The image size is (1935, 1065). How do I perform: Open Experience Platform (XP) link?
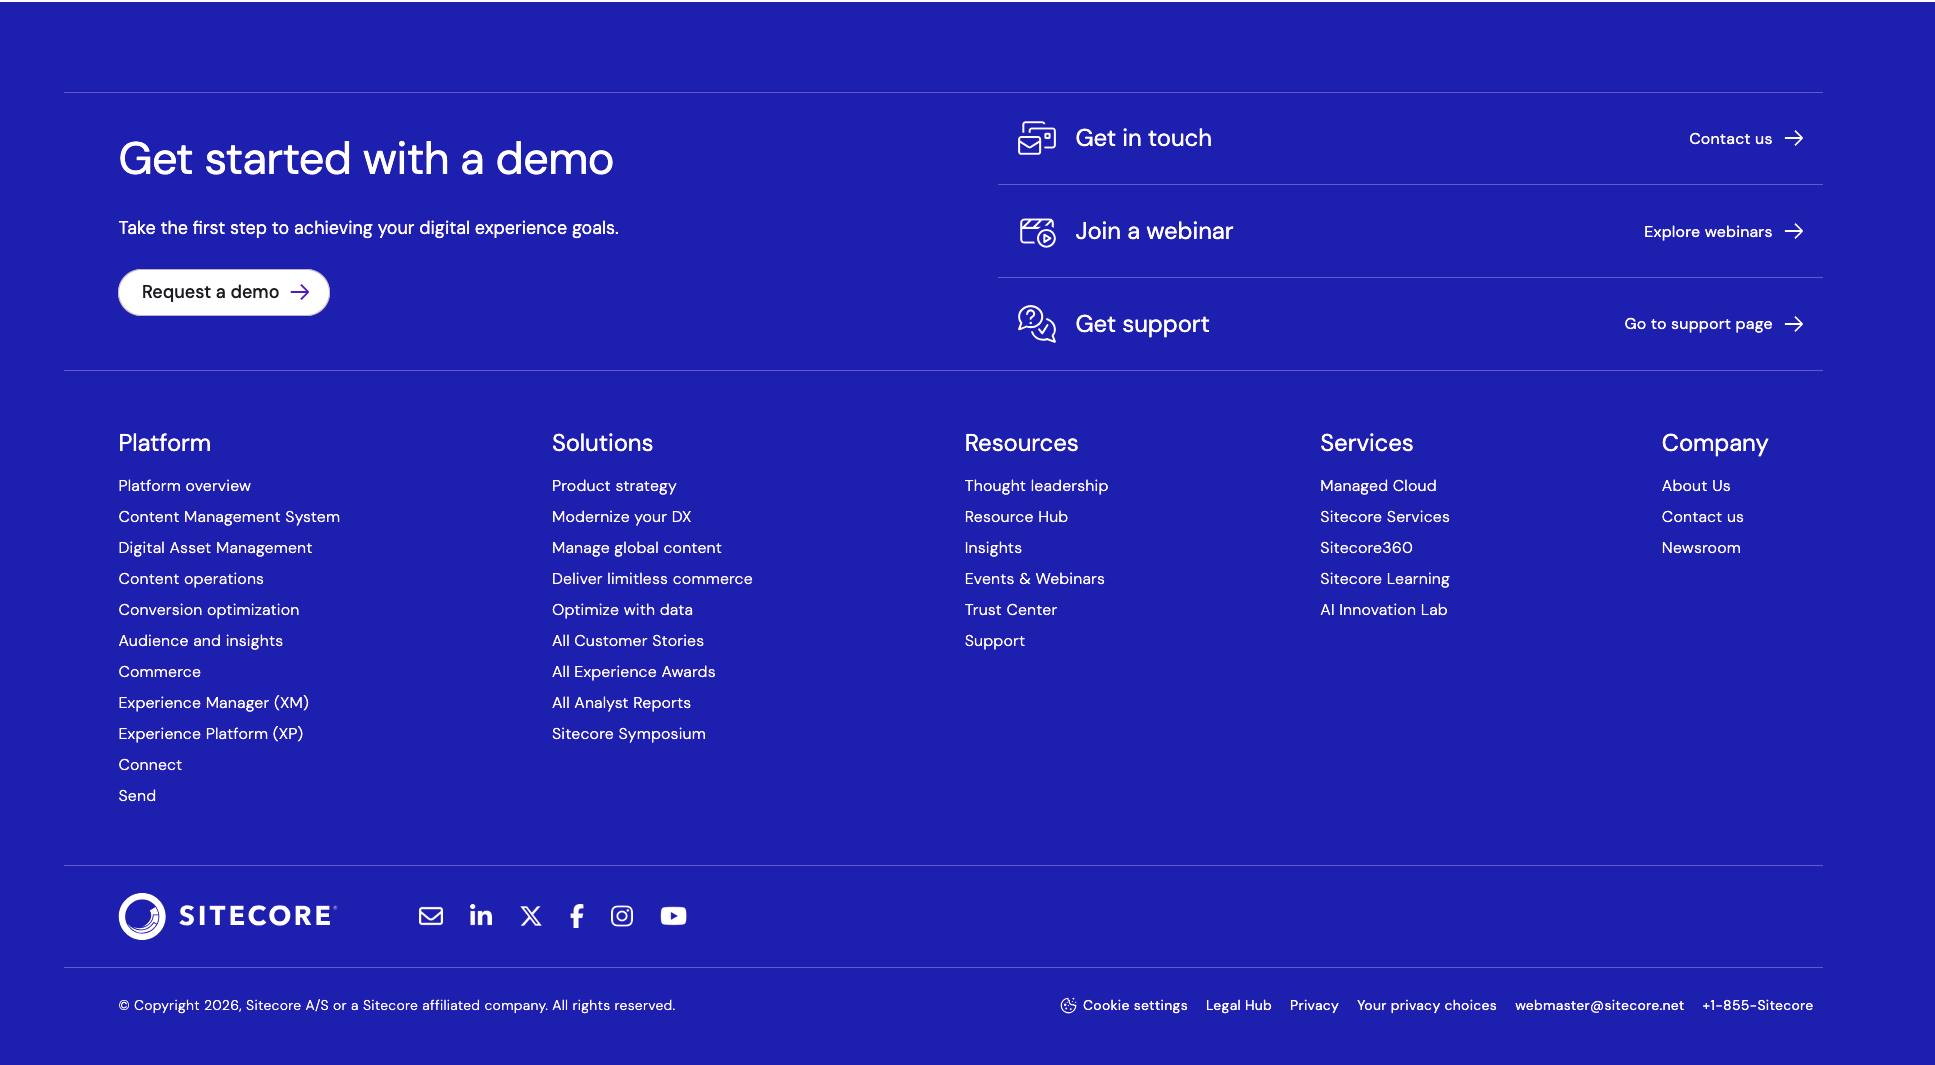click(x=211, y=734)
